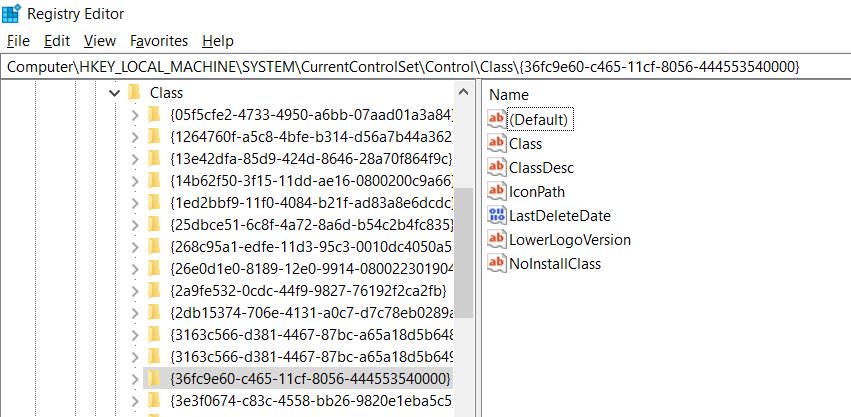The height and width of the screenshot is (417, 851).
Task: Click the LowerLogoVersion string value icon
Action: coord(497,239)
